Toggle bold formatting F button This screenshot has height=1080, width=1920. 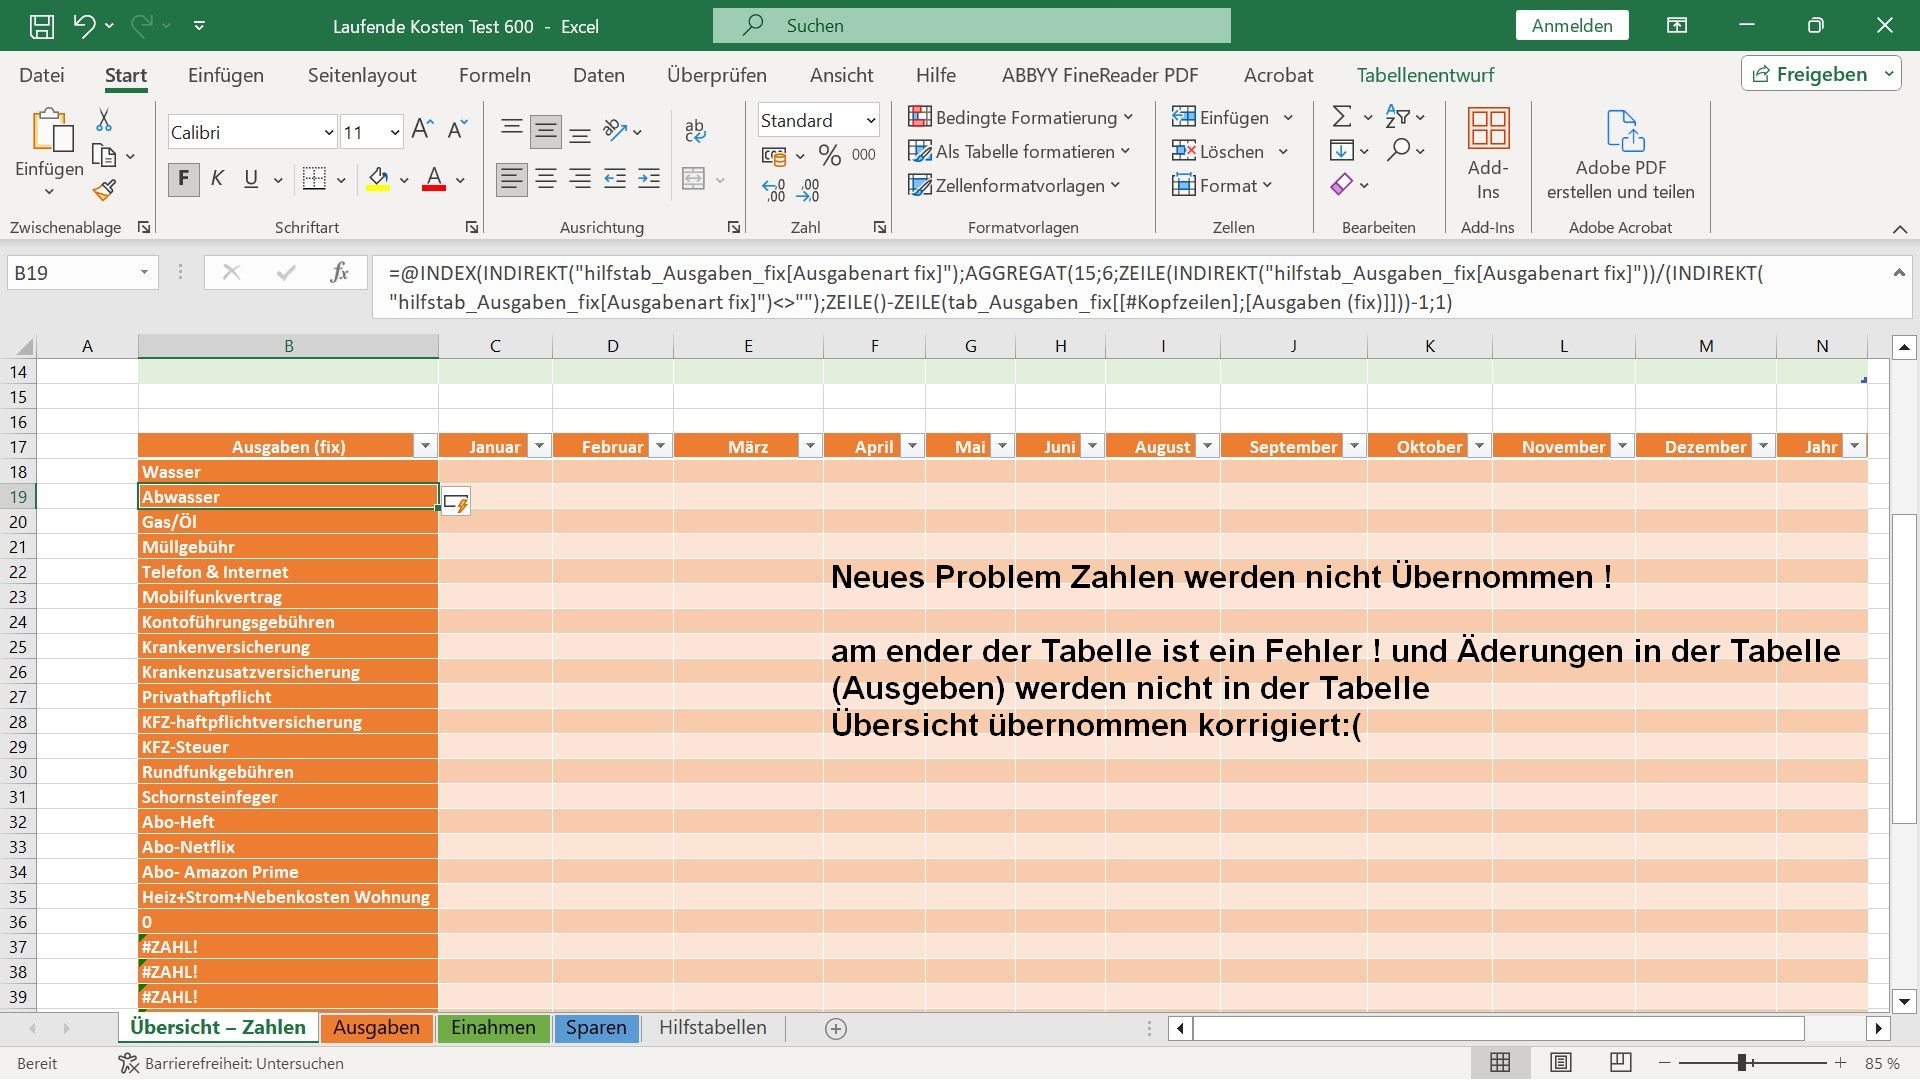(183, 179)
